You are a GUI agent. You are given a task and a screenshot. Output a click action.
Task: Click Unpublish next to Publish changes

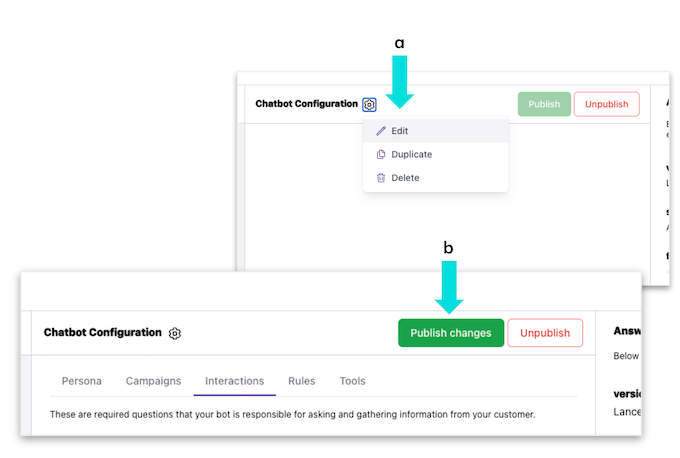pyautogui.click(x=545, y=333)
